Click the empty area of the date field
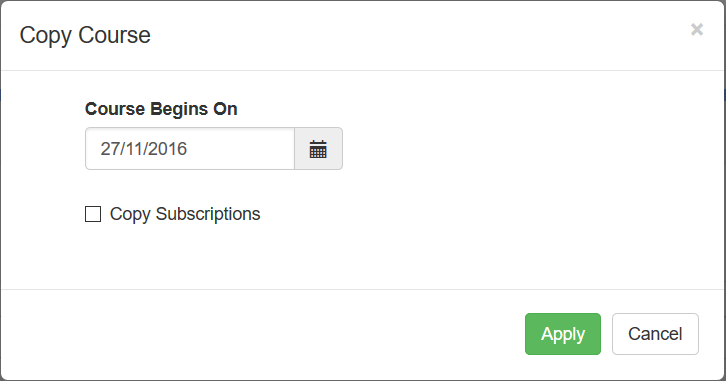Image resolution: width=726 pixels, height=381 pixels. [x=241, y=149]
